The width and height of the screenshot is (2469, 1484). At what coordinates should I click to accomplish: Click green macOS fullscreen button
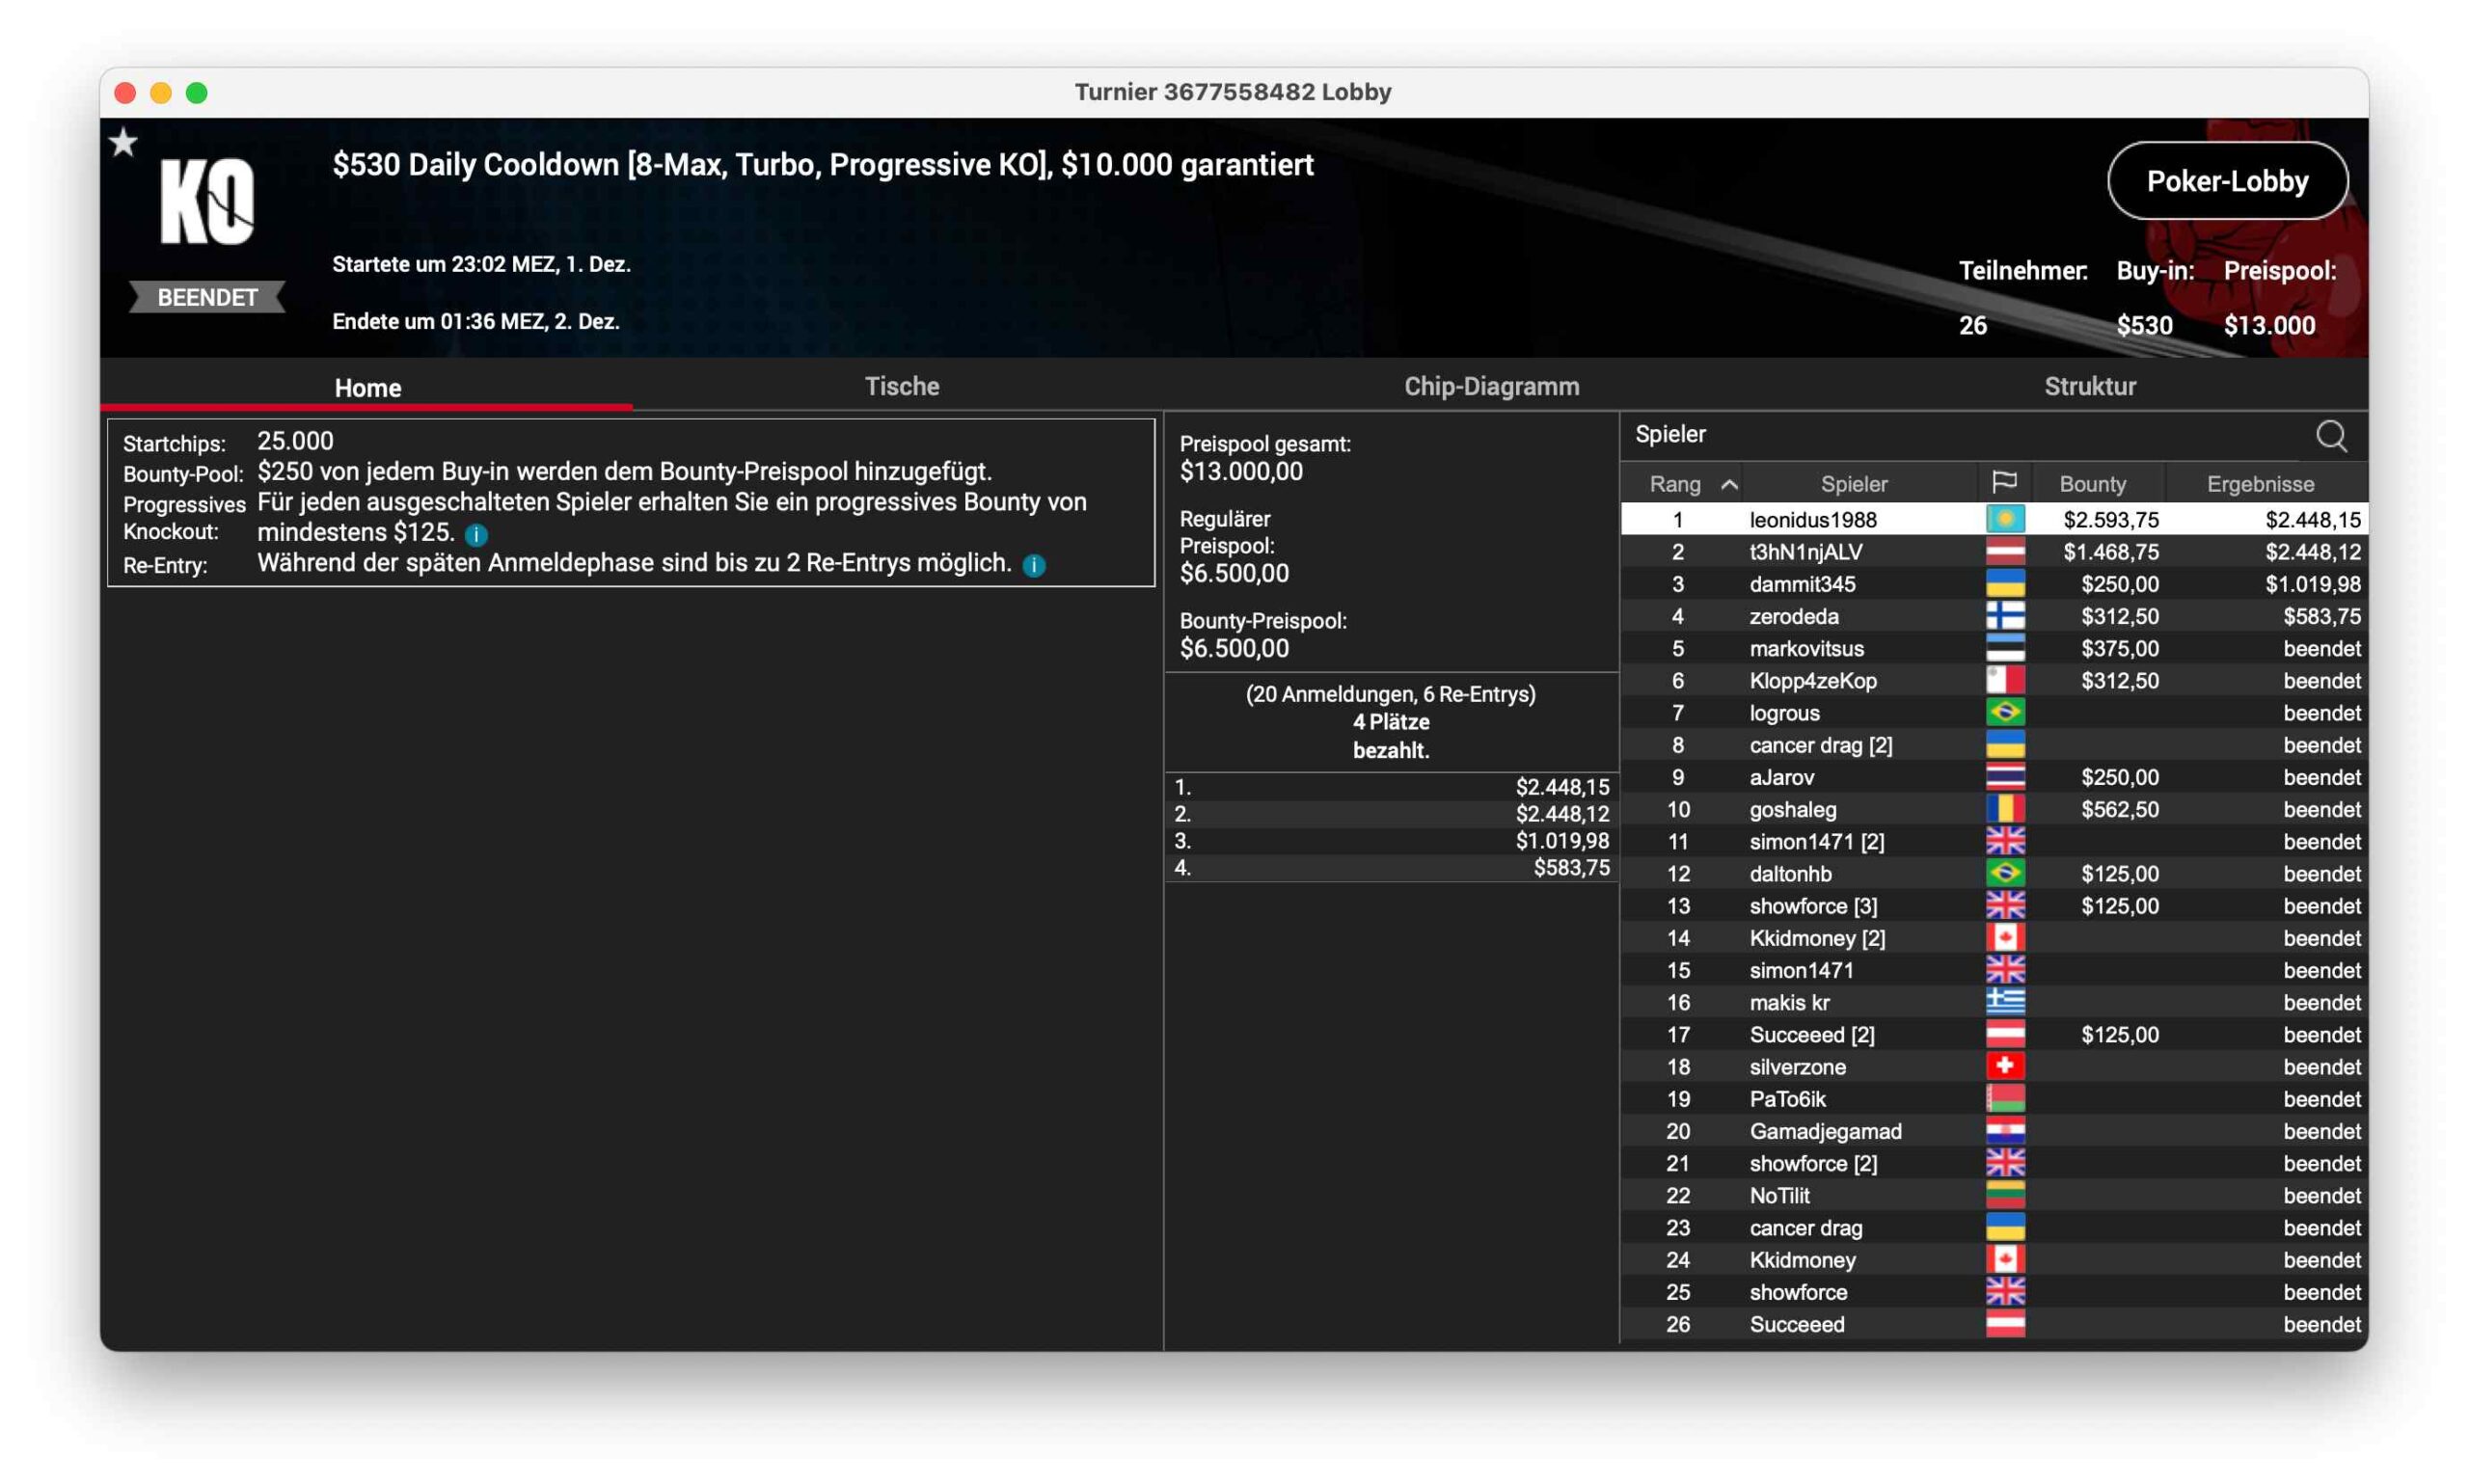coord(197,93)
